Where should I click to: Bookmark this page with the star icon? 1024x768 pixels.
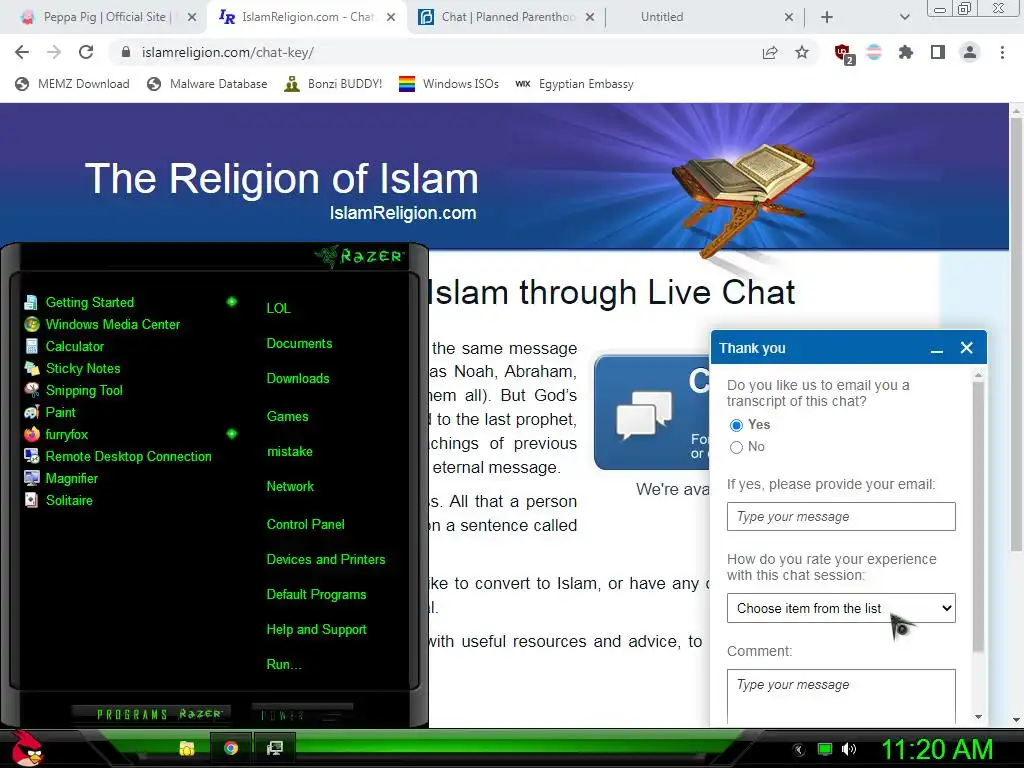click(802, 52)
